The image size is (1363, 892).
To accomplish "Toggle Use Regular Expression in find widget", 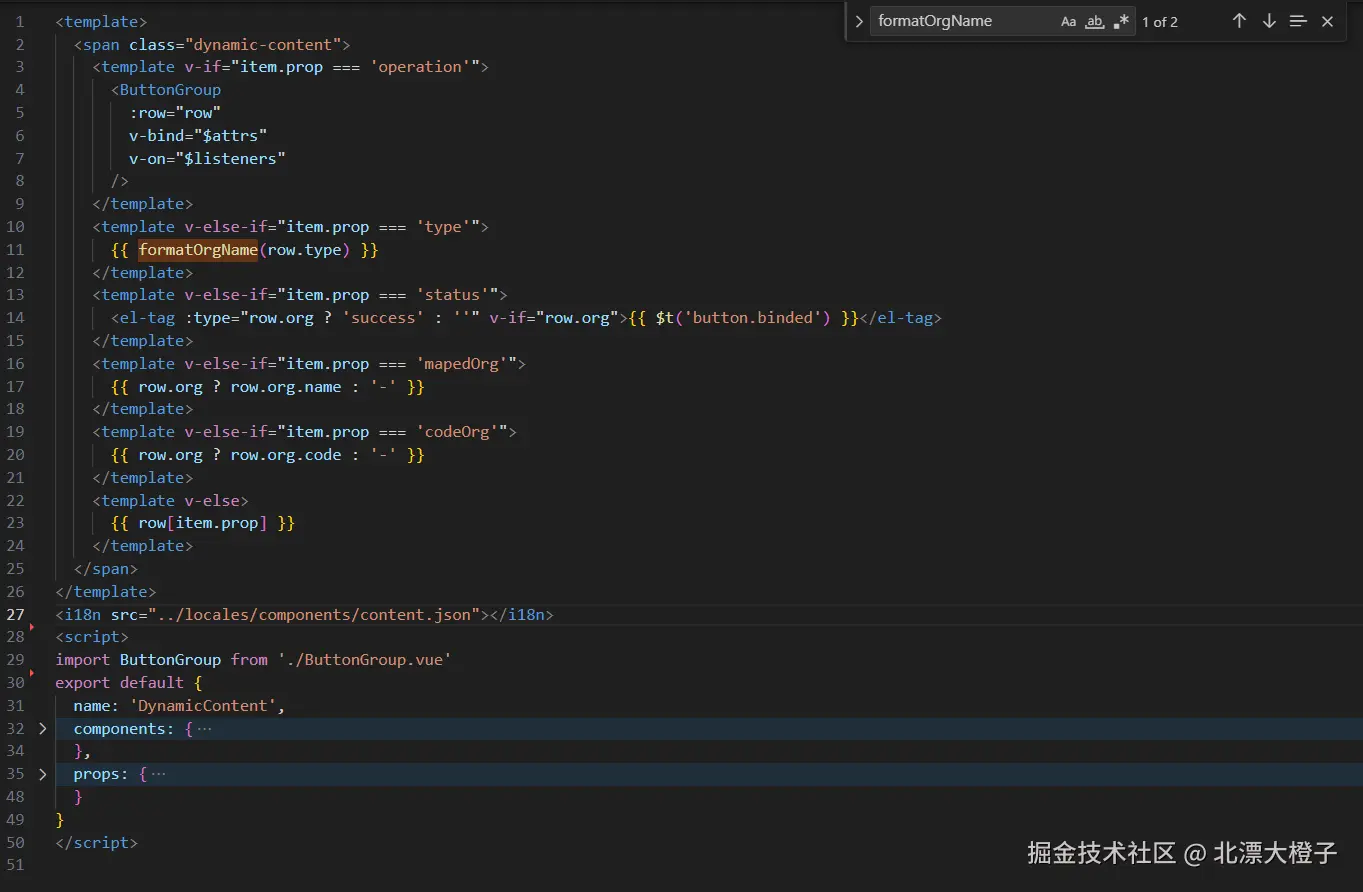I will tap(1121, 21).
